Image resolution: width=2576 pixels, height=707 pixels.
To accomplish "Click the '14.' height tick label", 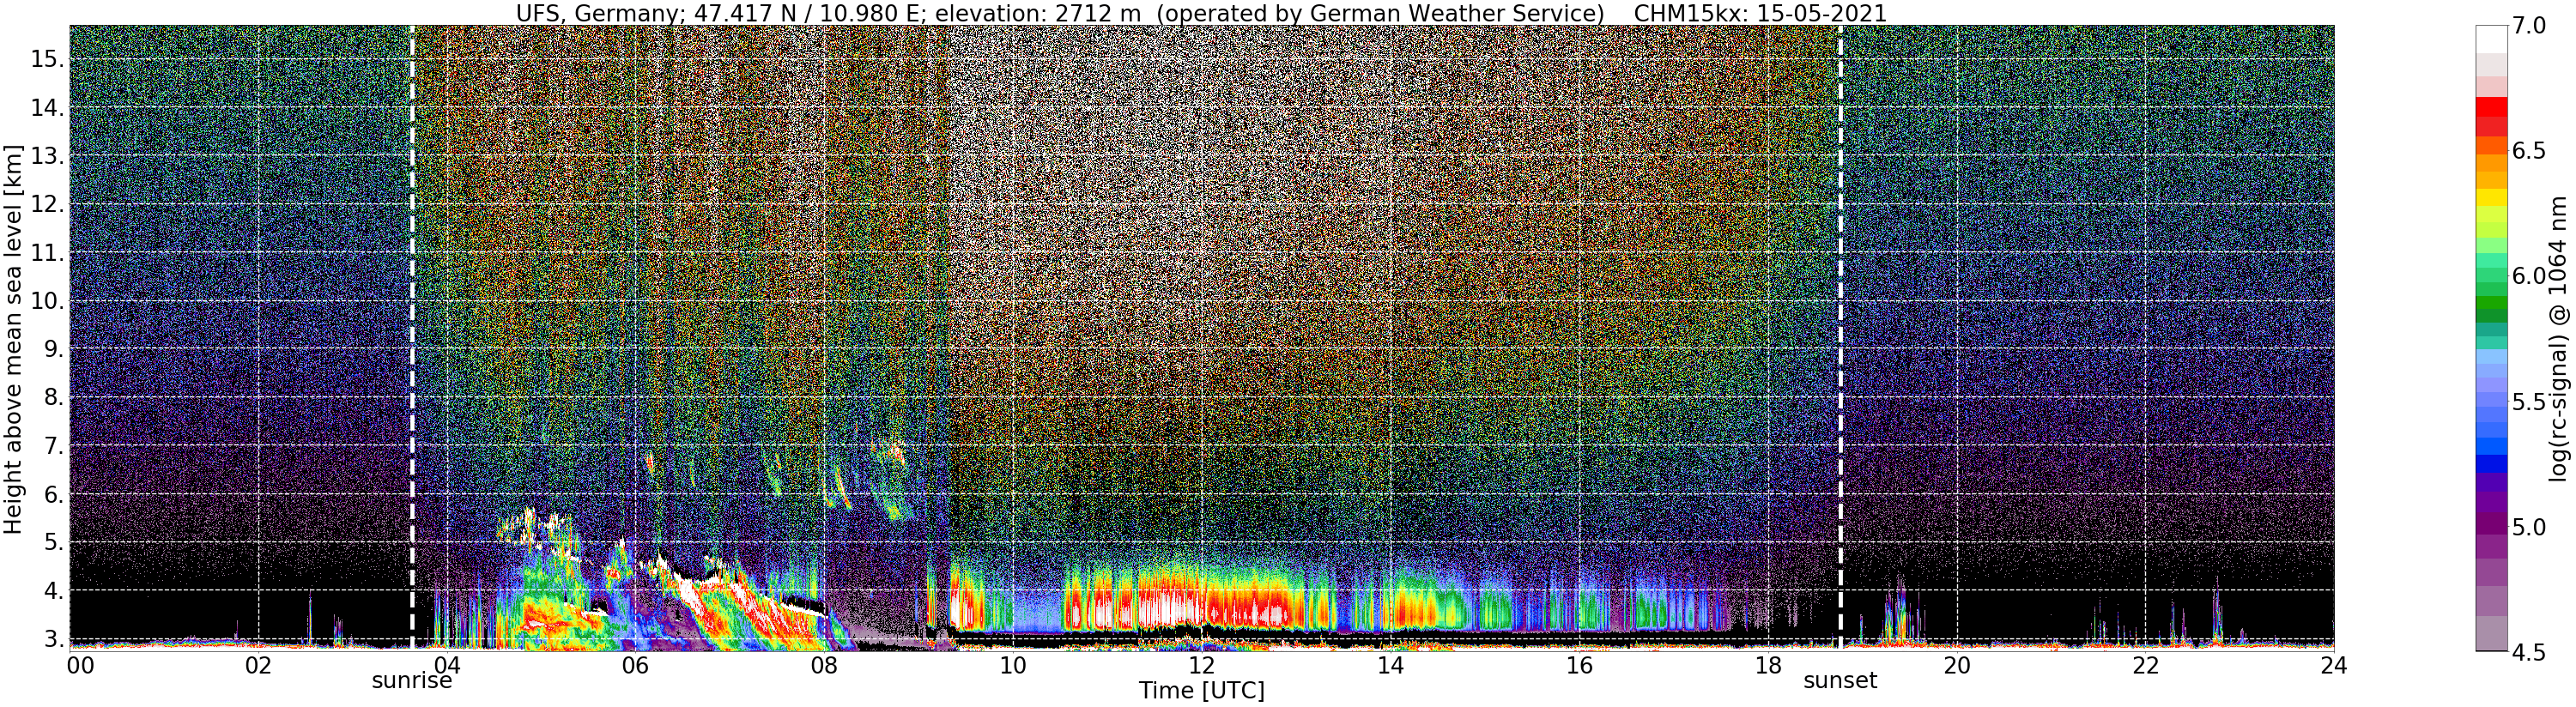I will tap(47, 108).
